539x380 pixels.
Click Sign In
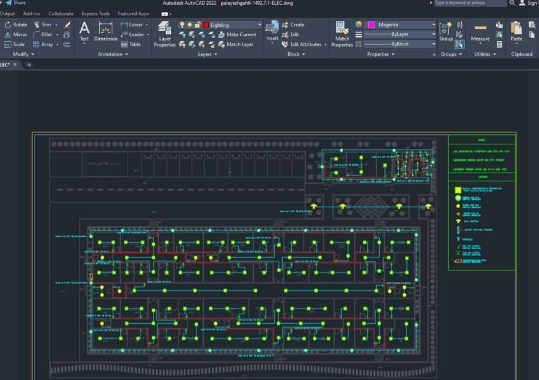tap(529, 3)
